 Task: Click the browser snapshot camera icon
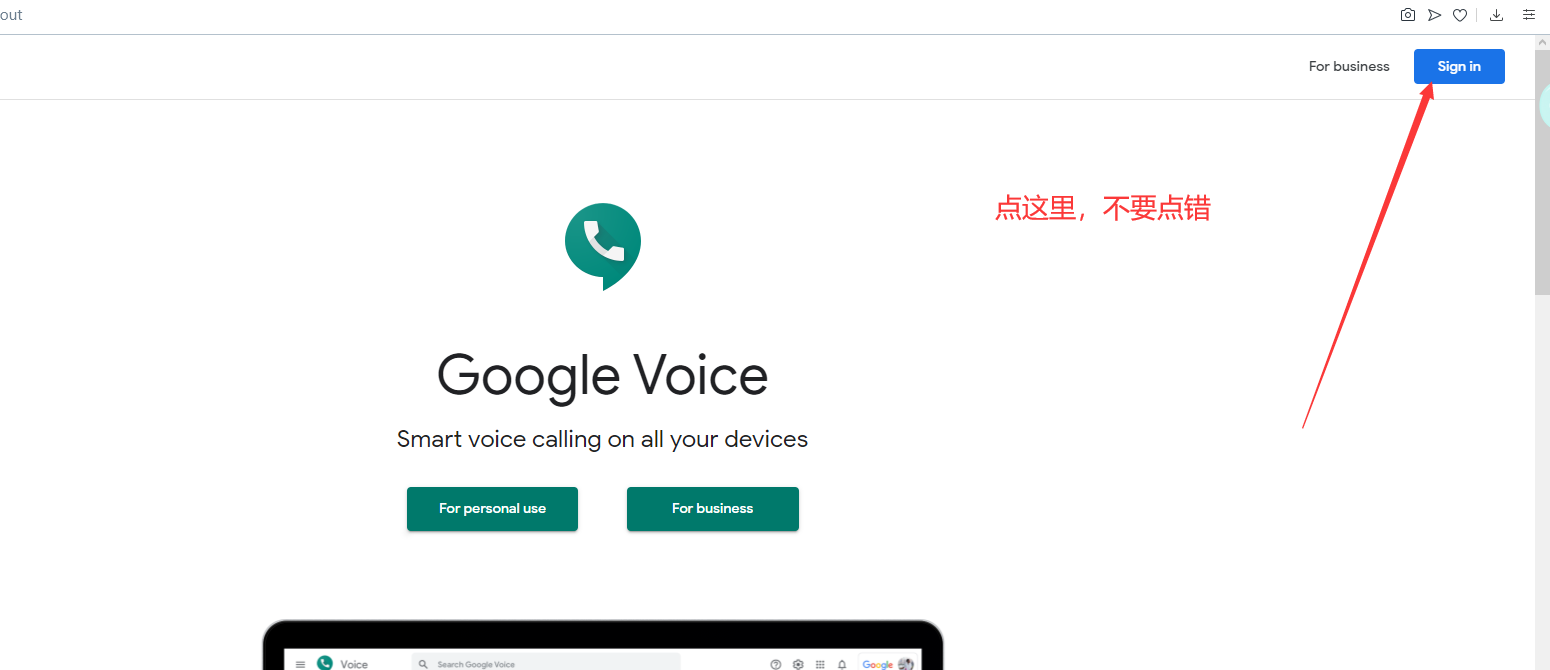[1408, 15]
